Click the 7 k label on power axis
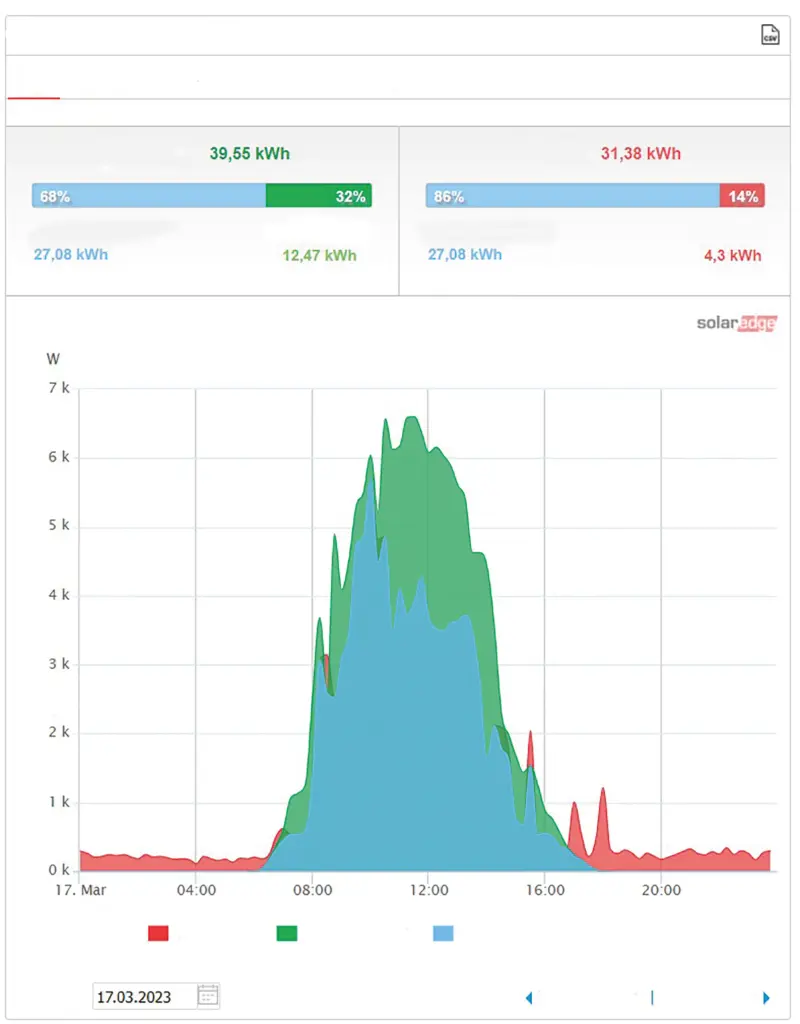This screenshot has height=1024, width=800. [57, 388]
